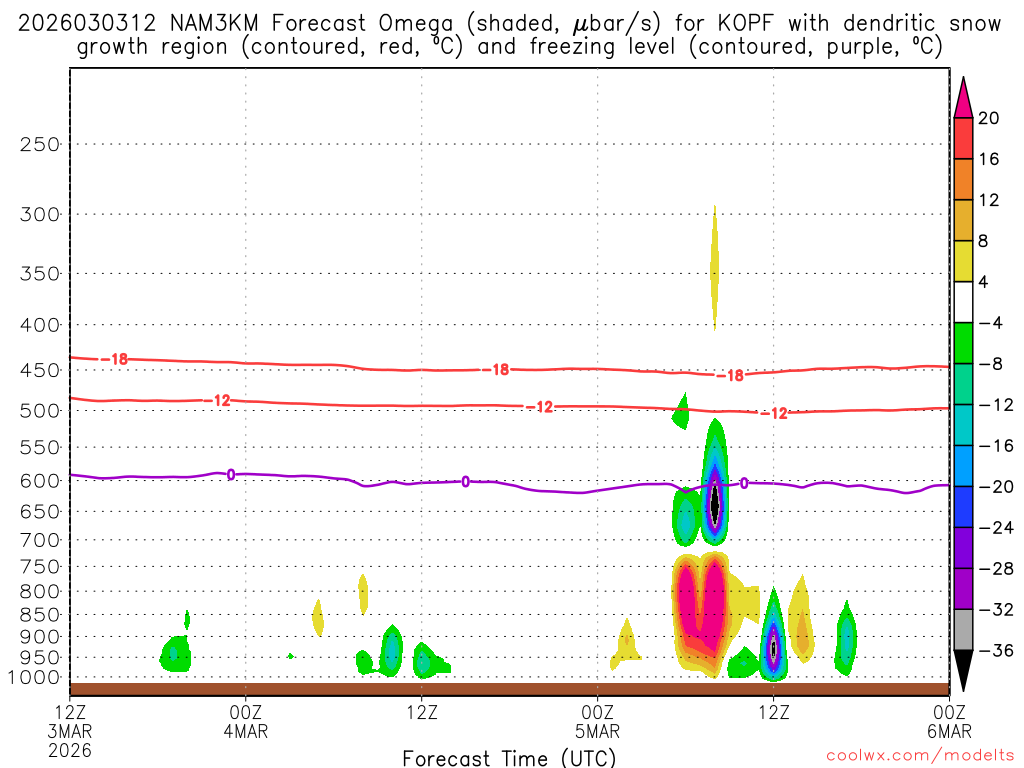Click the 450 pressure level label
The width and height of the screenshot is (1024, 768).
click(40, 370)
